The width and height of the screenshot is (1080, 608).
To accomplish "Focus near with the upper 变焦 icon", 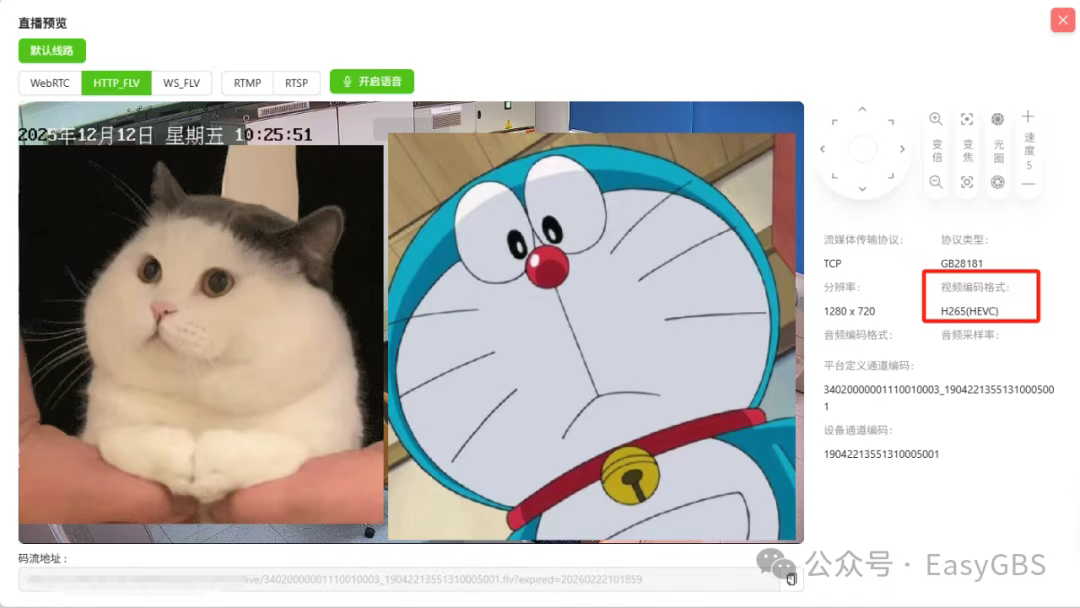I will point(967,119).
